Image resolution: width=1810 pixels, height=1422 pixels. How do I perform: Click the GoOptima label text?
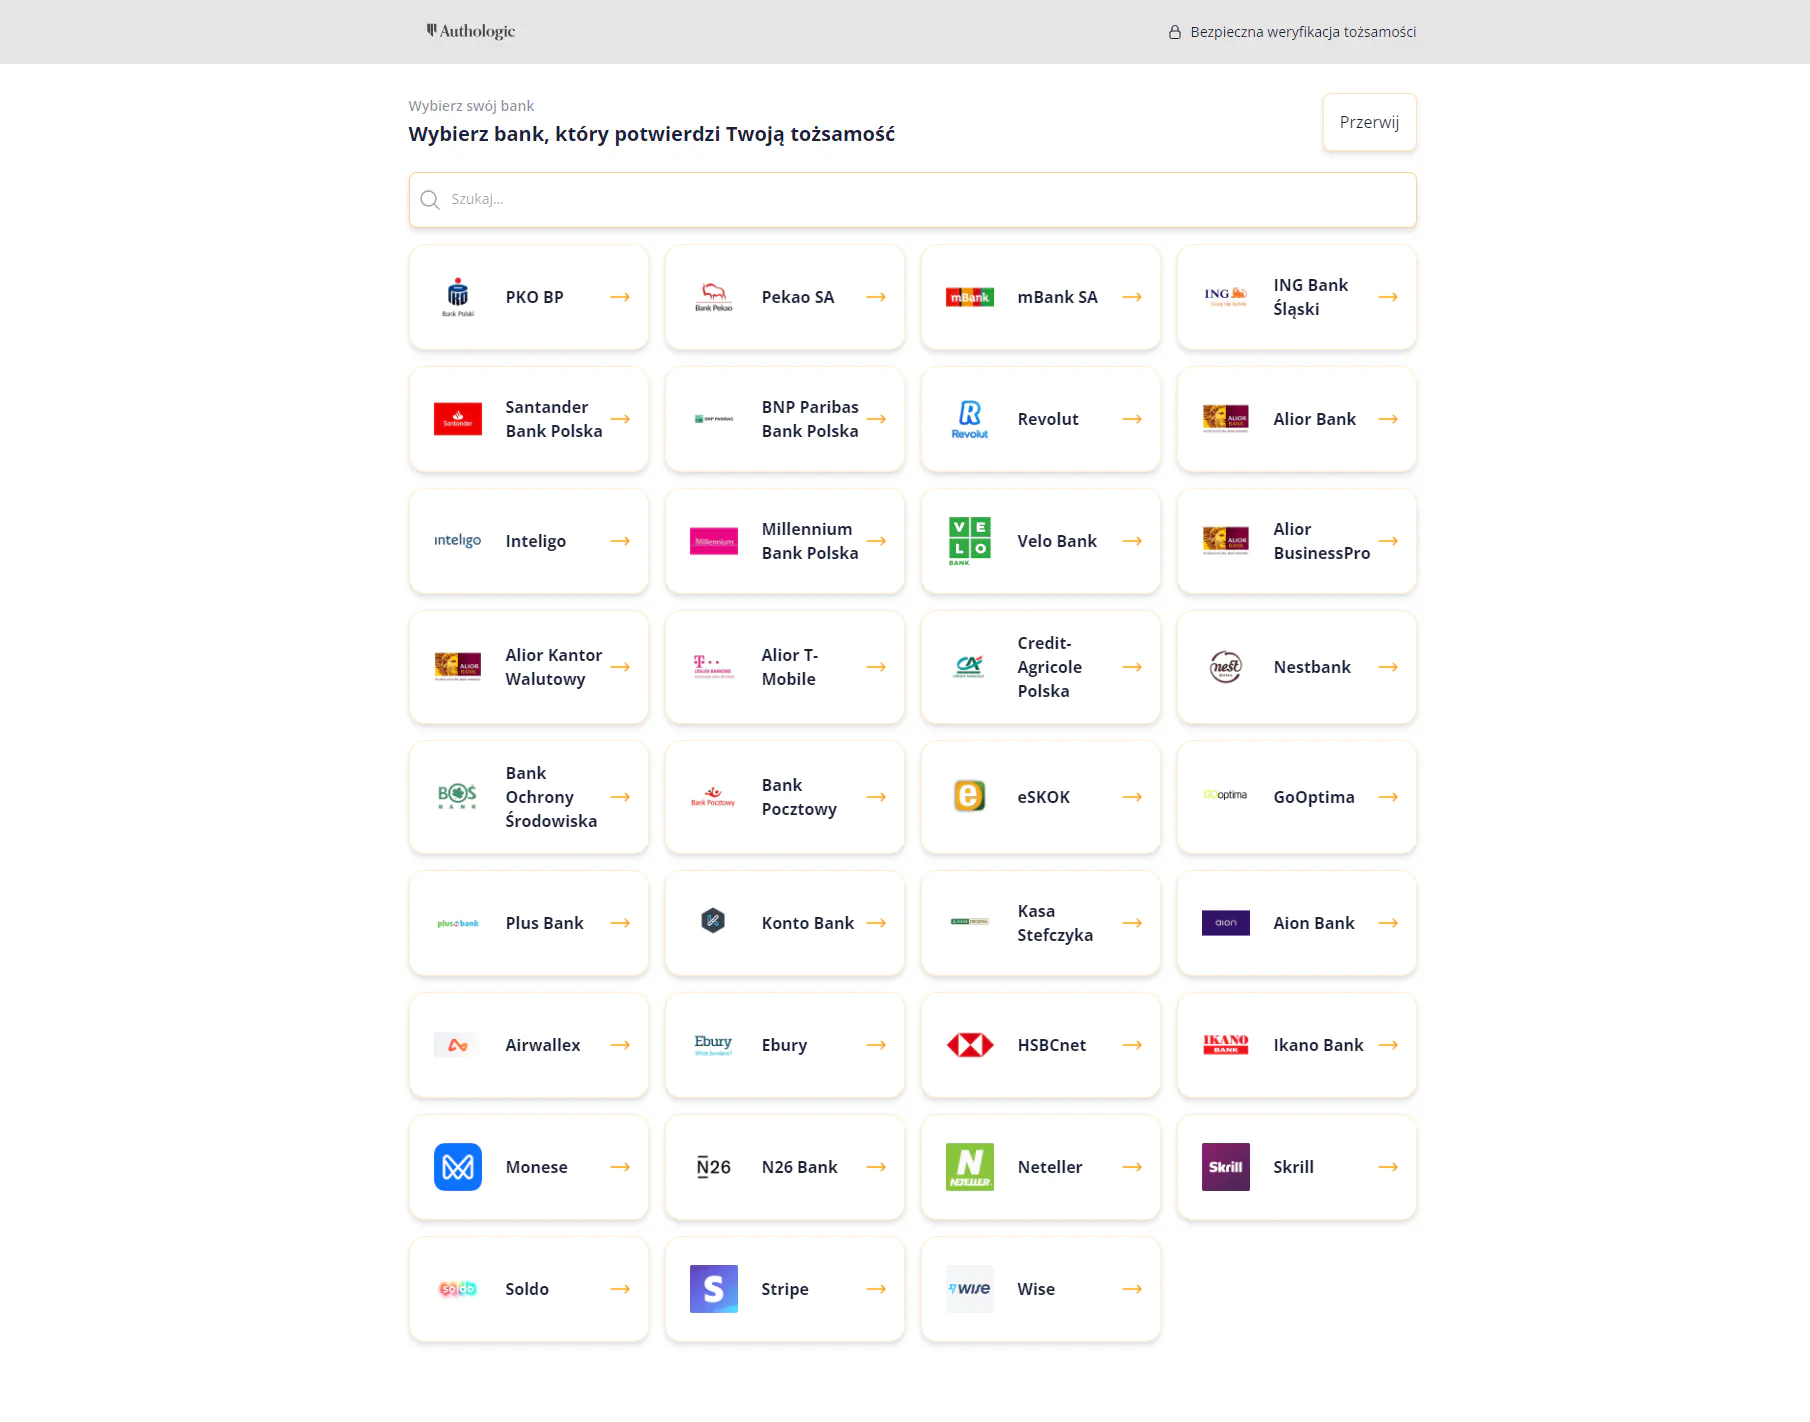(x=1314, y=797)
